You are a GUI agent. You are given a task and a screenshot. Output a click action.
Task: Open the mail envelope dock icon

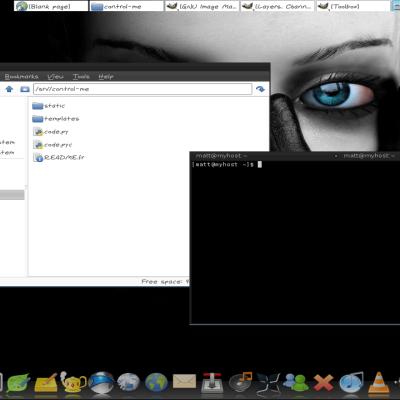point(184,382)
